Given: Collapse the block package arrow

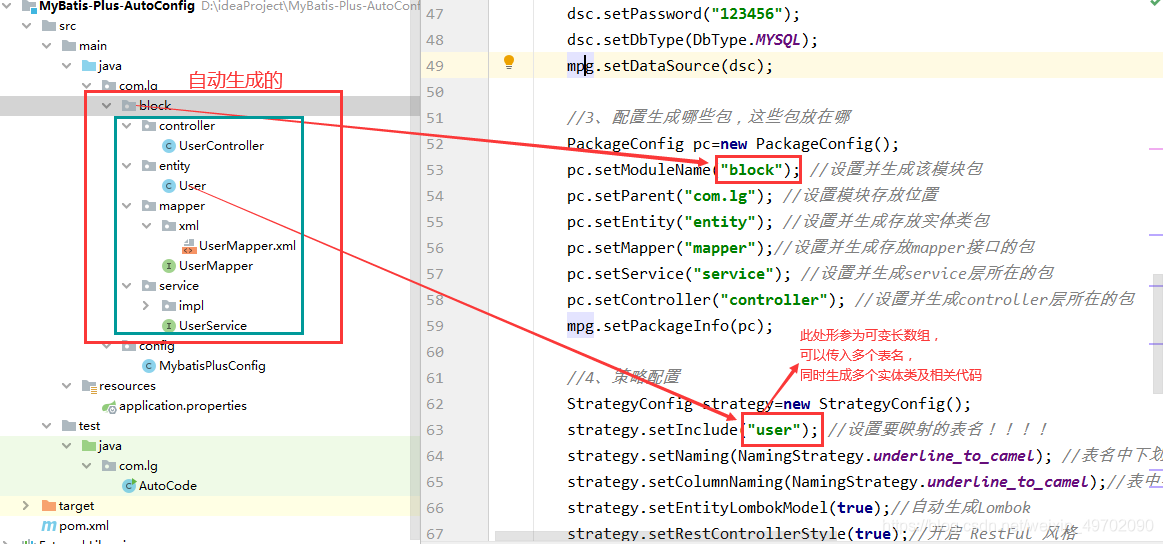Looking at the screenshot, I should [x=107, y=105].
